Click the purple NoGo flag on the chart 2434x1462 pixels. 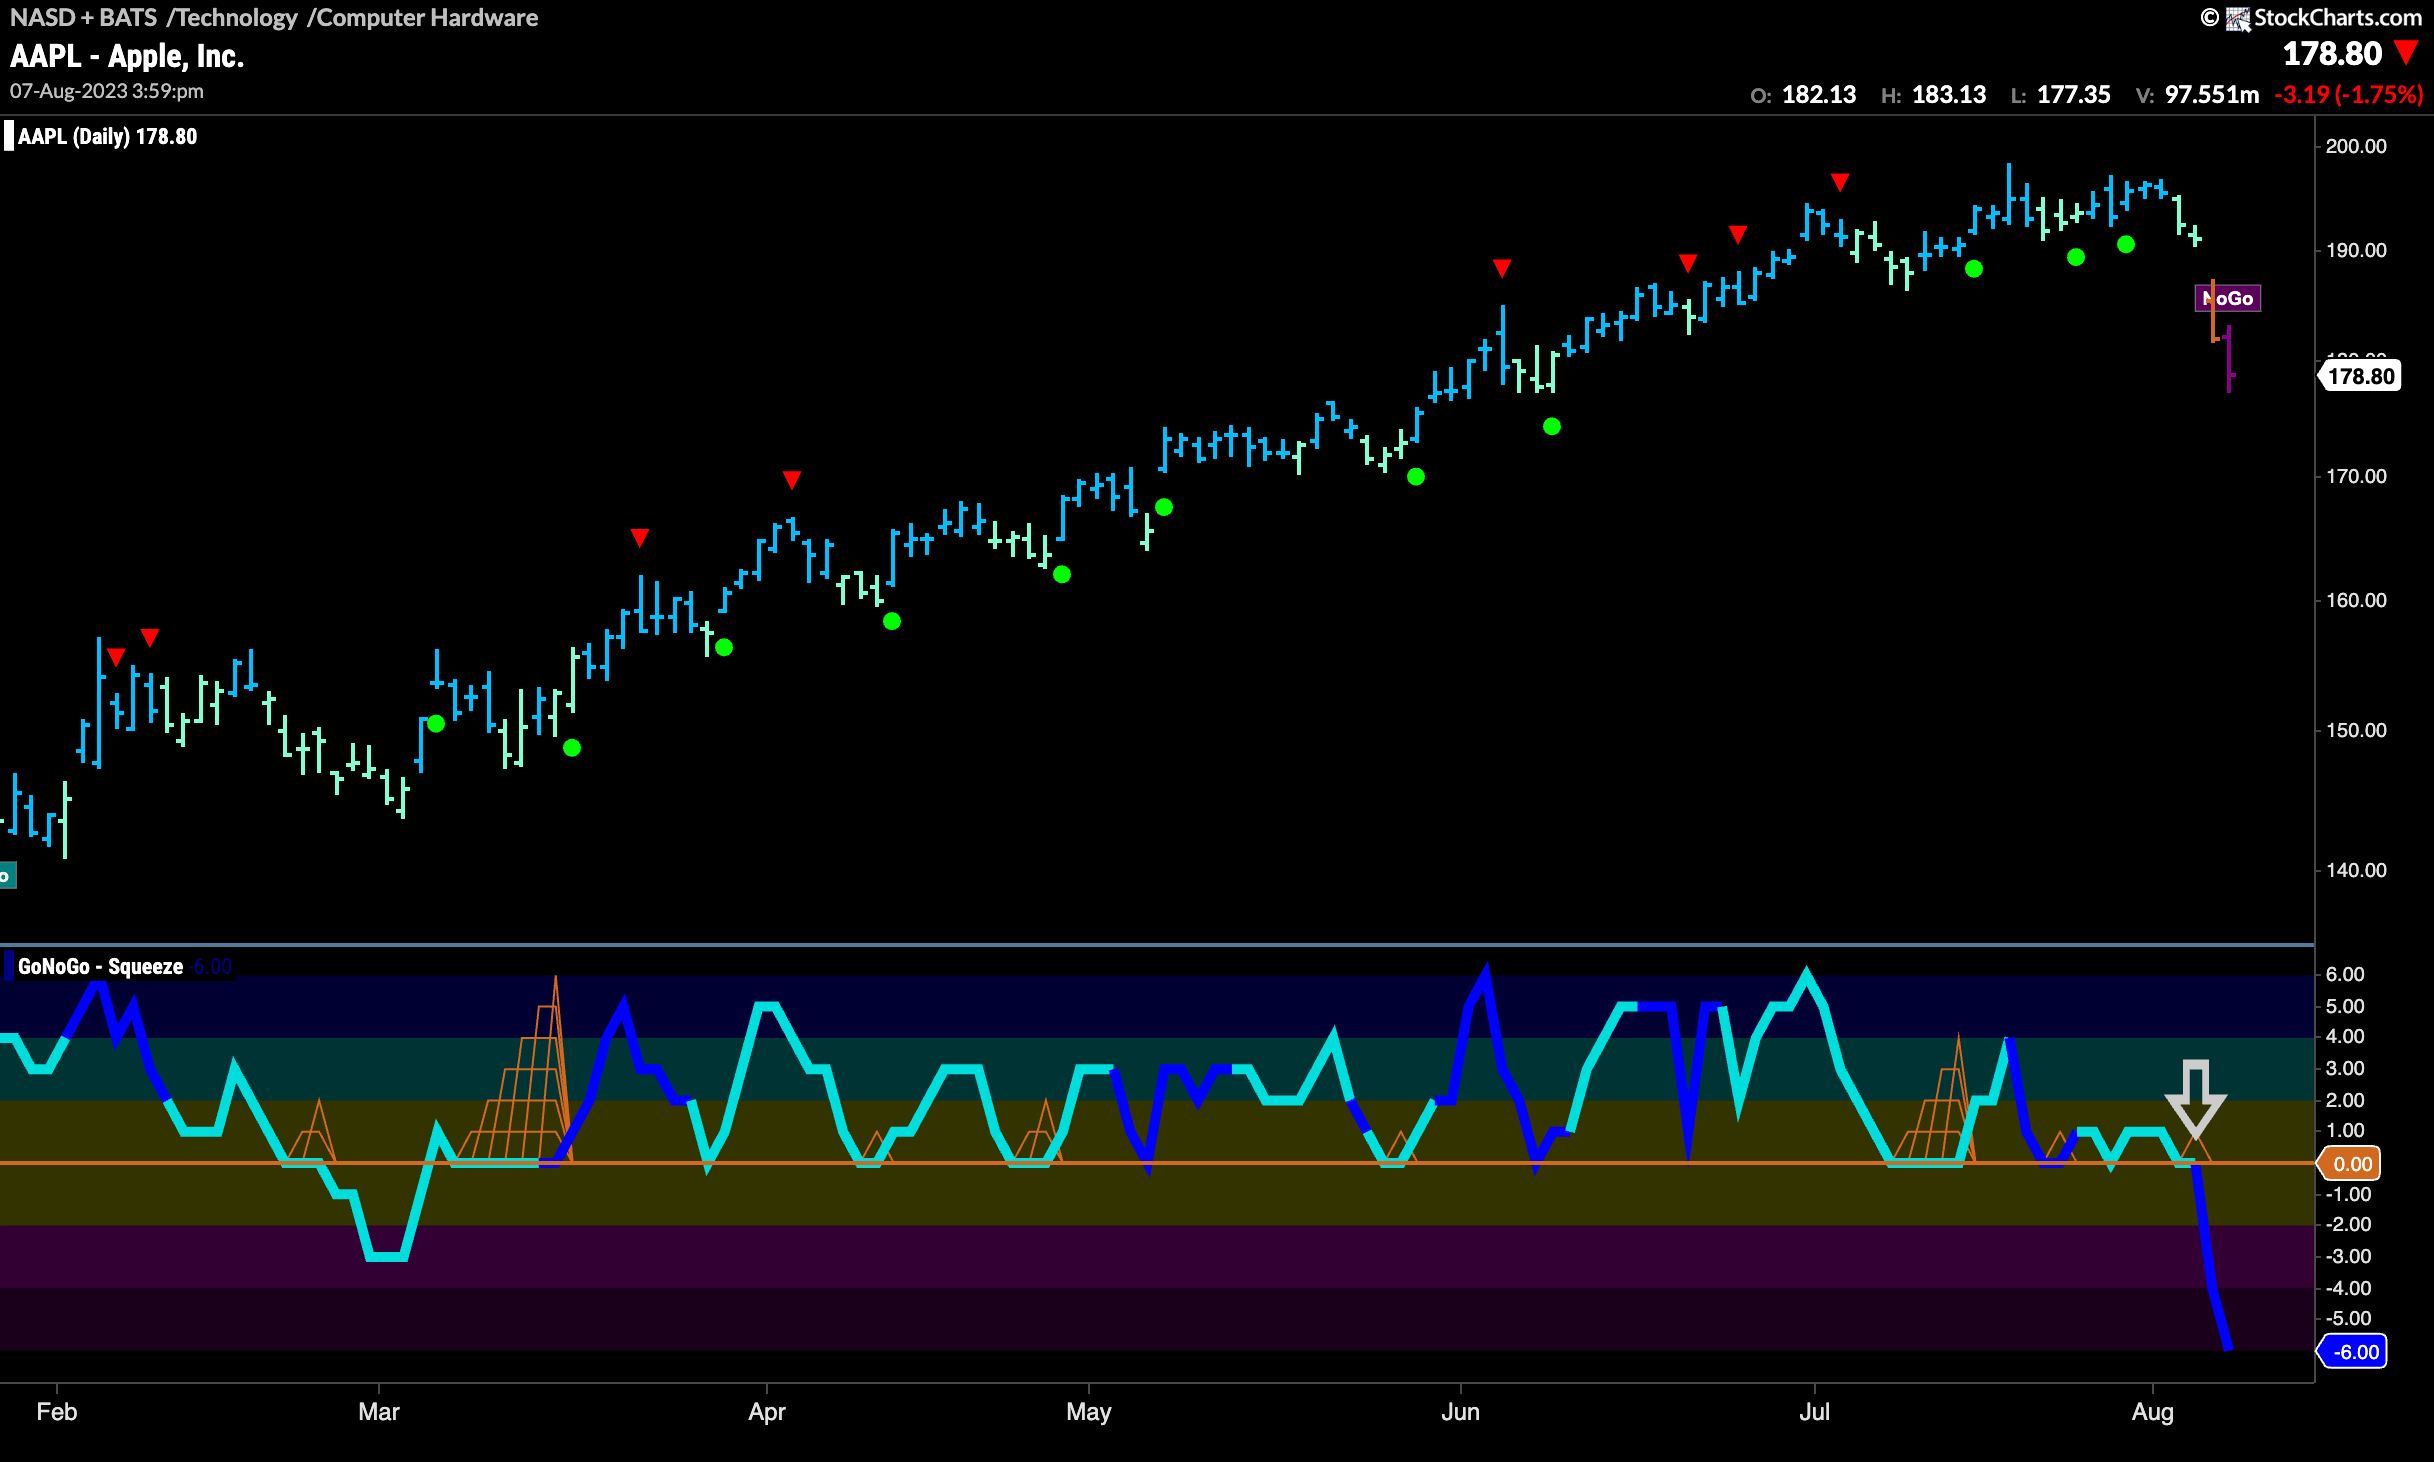tap(2227, 298)
